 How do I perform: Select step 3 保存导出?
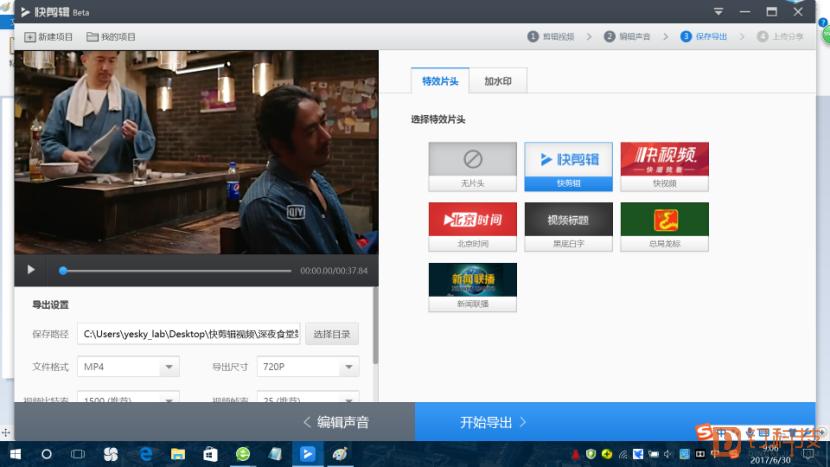[704, 37]
